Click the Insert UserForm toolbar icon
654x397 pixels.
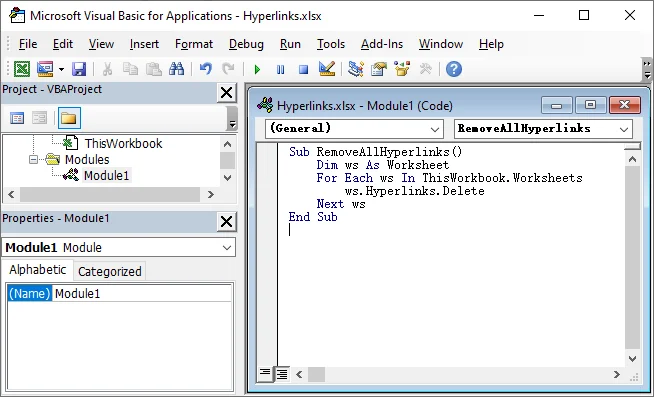click(x=45, y=69)
